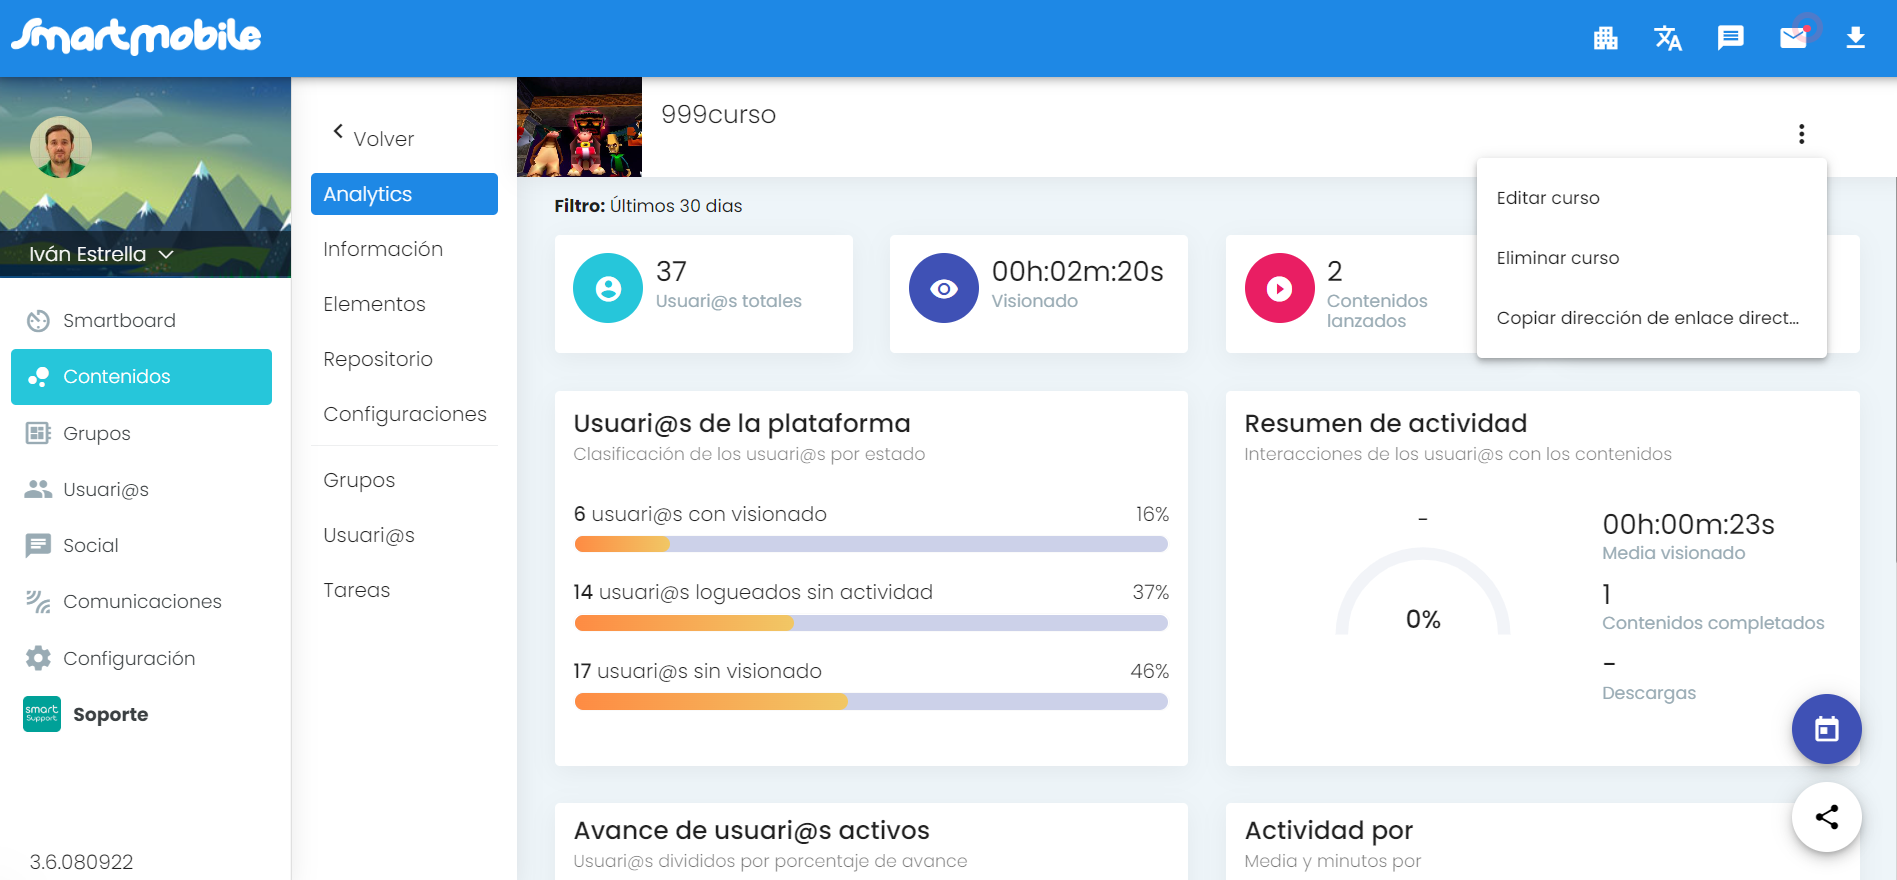Click the usuari@s sin visionado progress bar
The height and width of the screenshot is (880, 1897).
pyautogui.click(x=870, y=702)
